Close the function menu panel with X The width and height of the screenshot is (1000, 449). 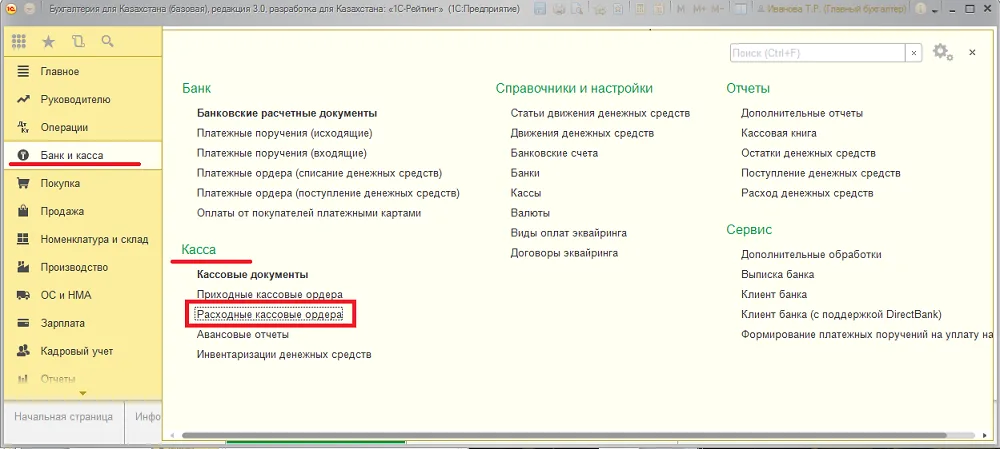[x=972, y=53]
